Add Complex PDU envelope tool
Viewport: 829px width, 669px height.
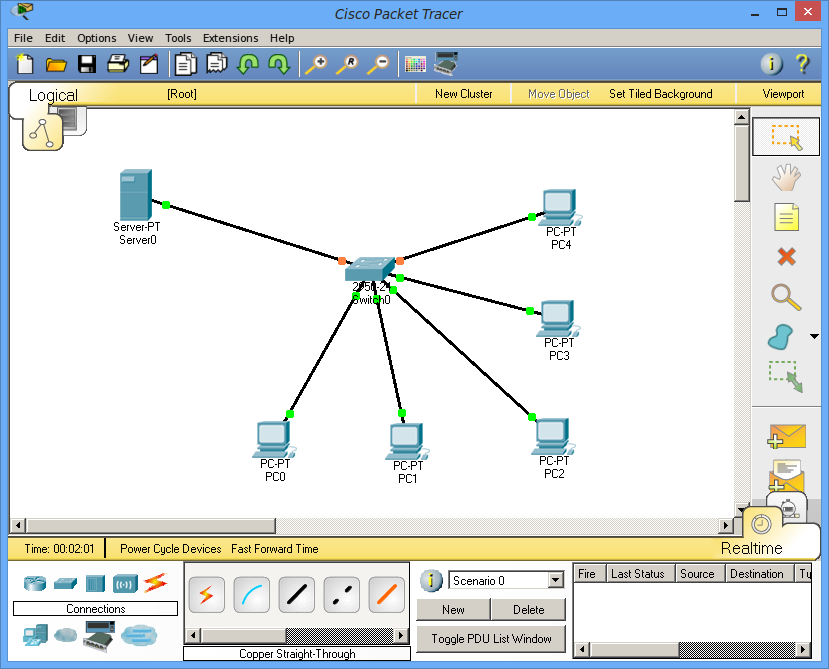[786, 474]
